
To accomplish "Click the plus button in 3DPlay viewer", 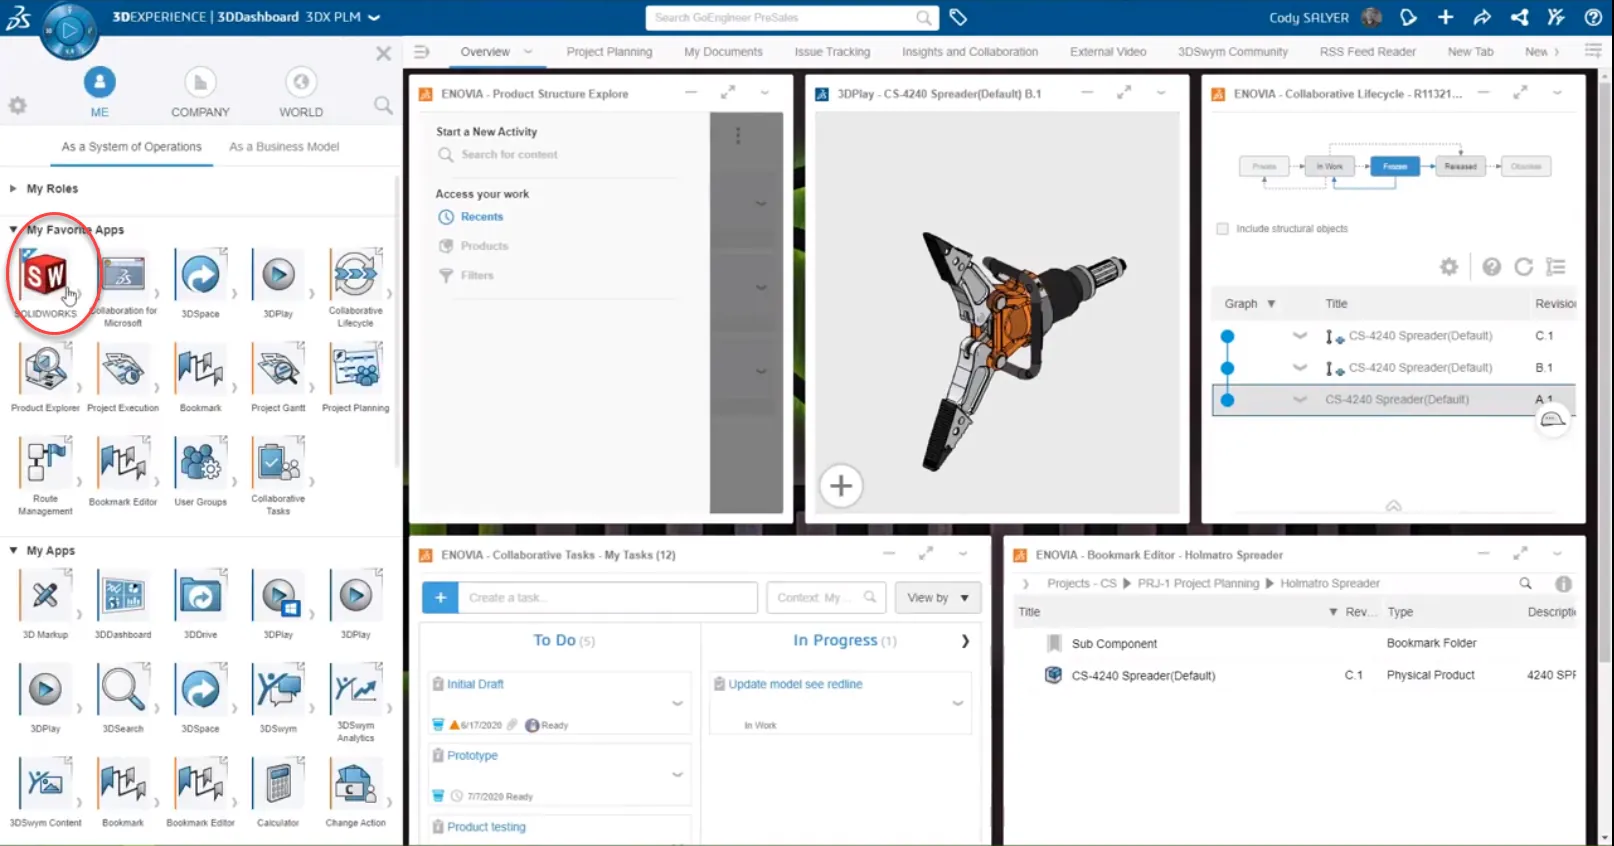I will [841, 486].
